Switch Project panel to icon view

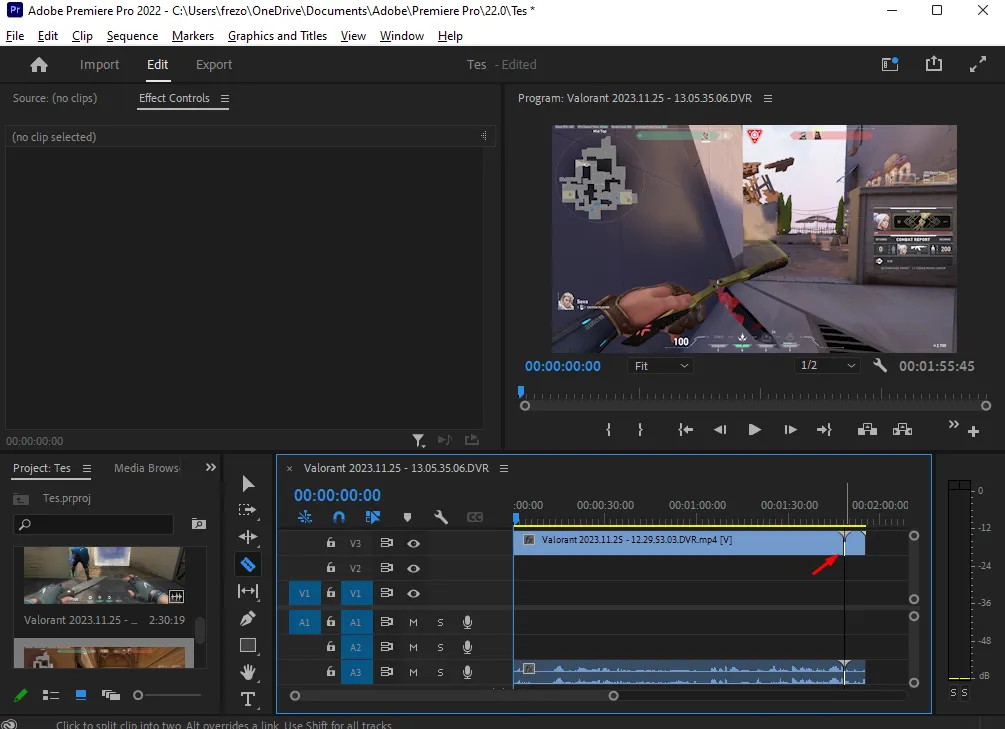point(81,695)
